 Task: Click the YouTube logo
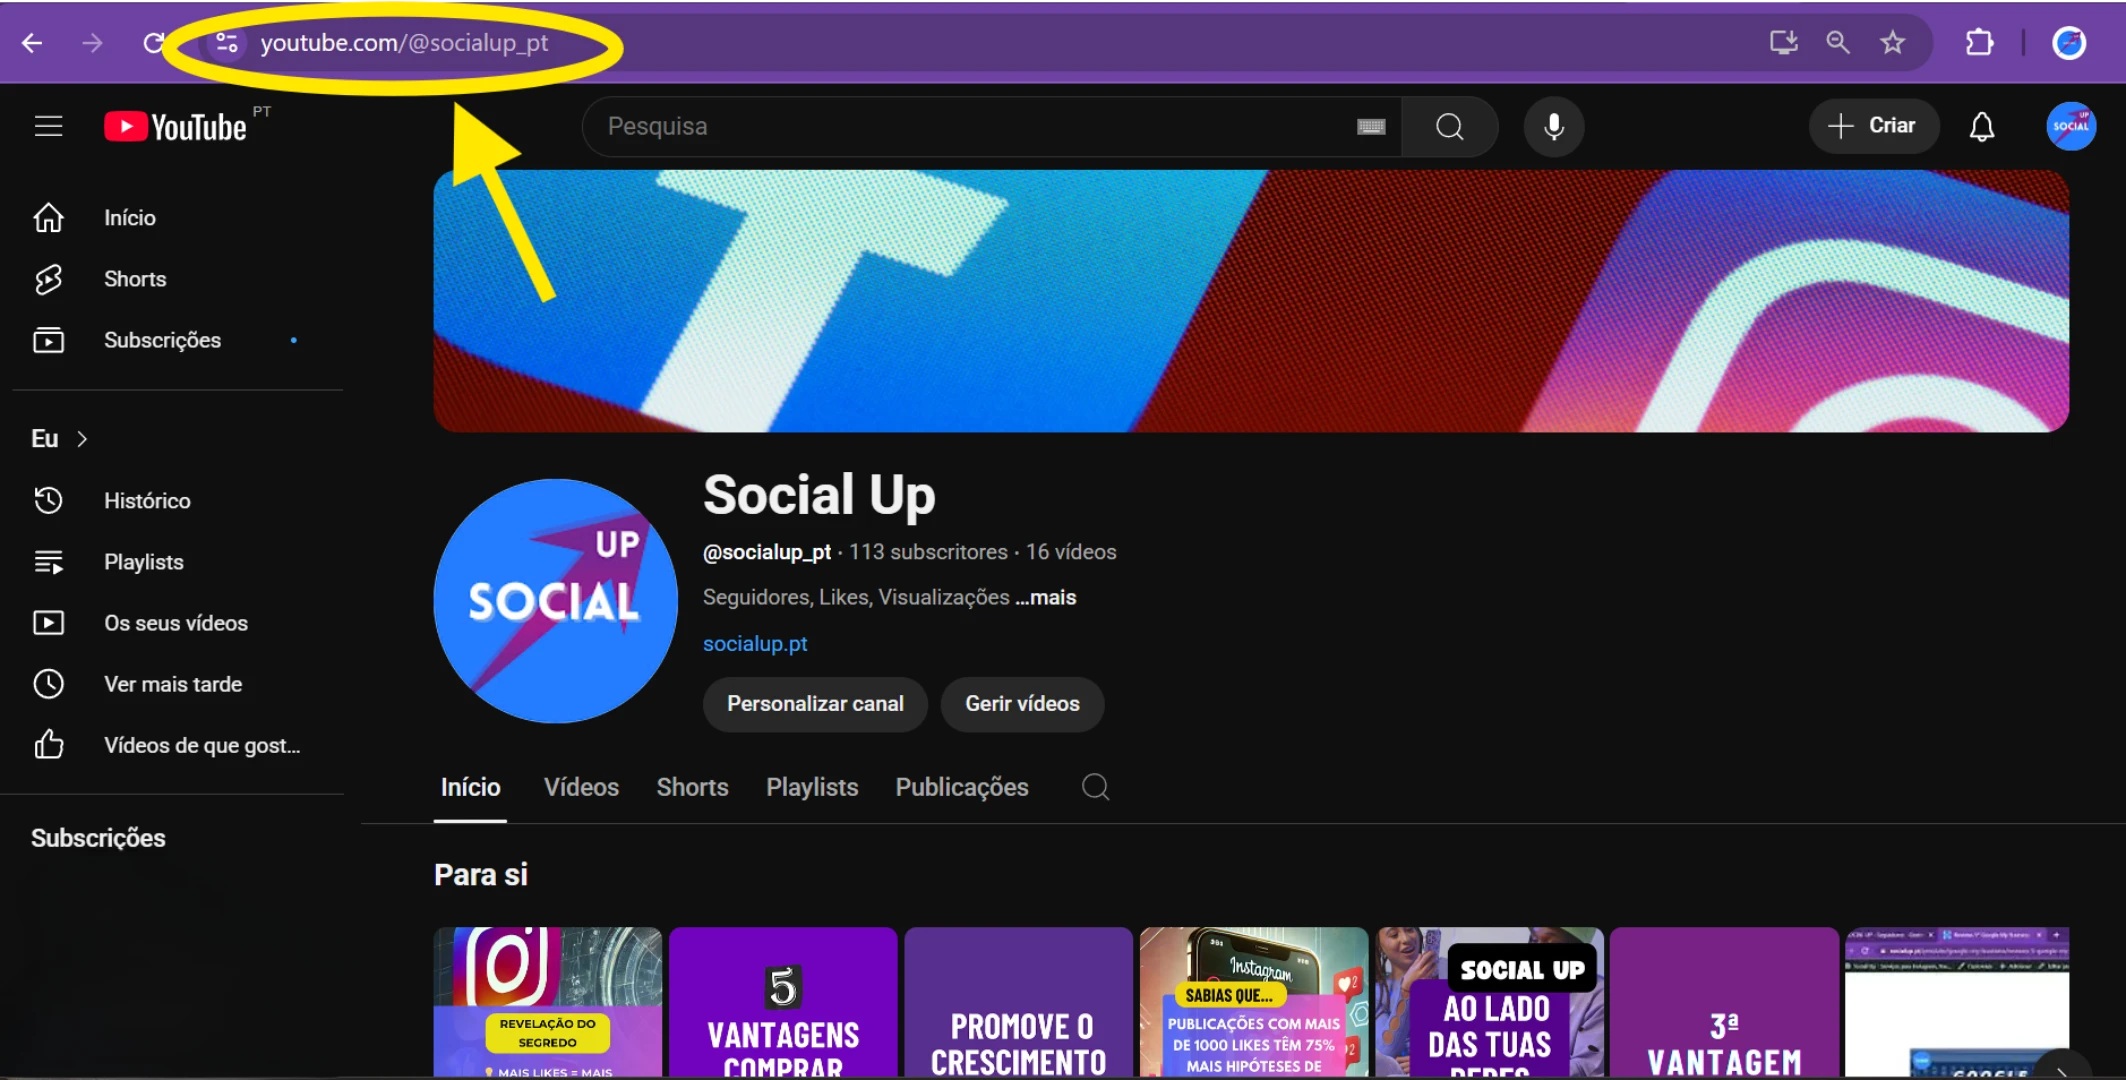(176, 127)
